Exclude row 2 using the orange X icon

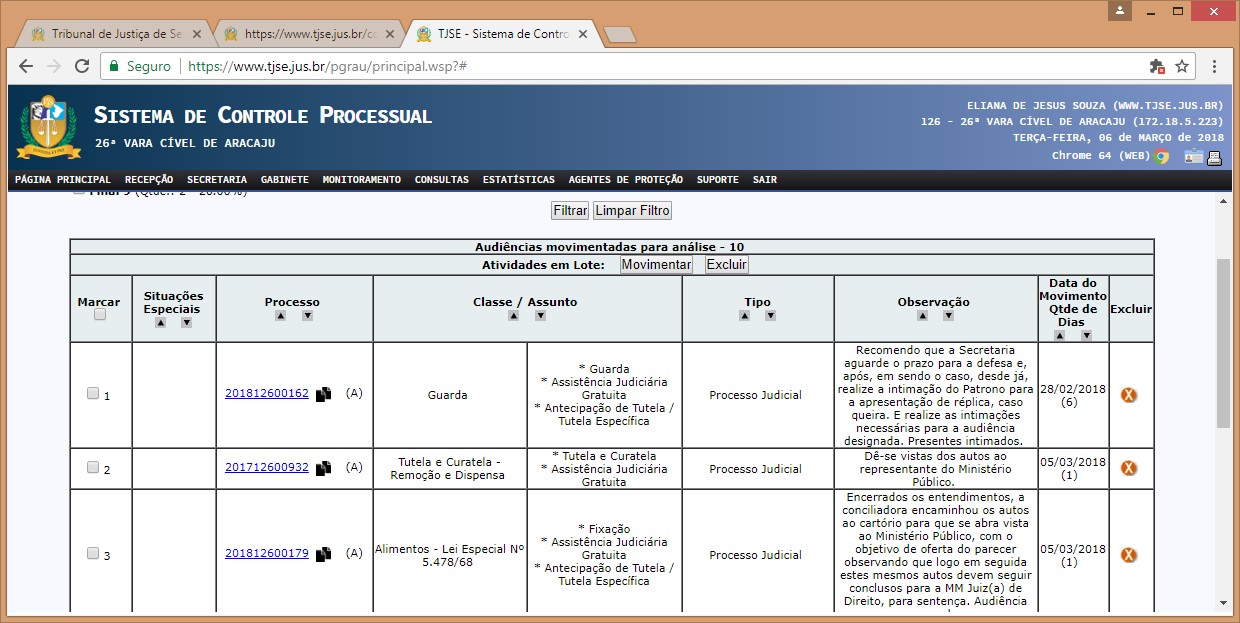point(1129,468)
